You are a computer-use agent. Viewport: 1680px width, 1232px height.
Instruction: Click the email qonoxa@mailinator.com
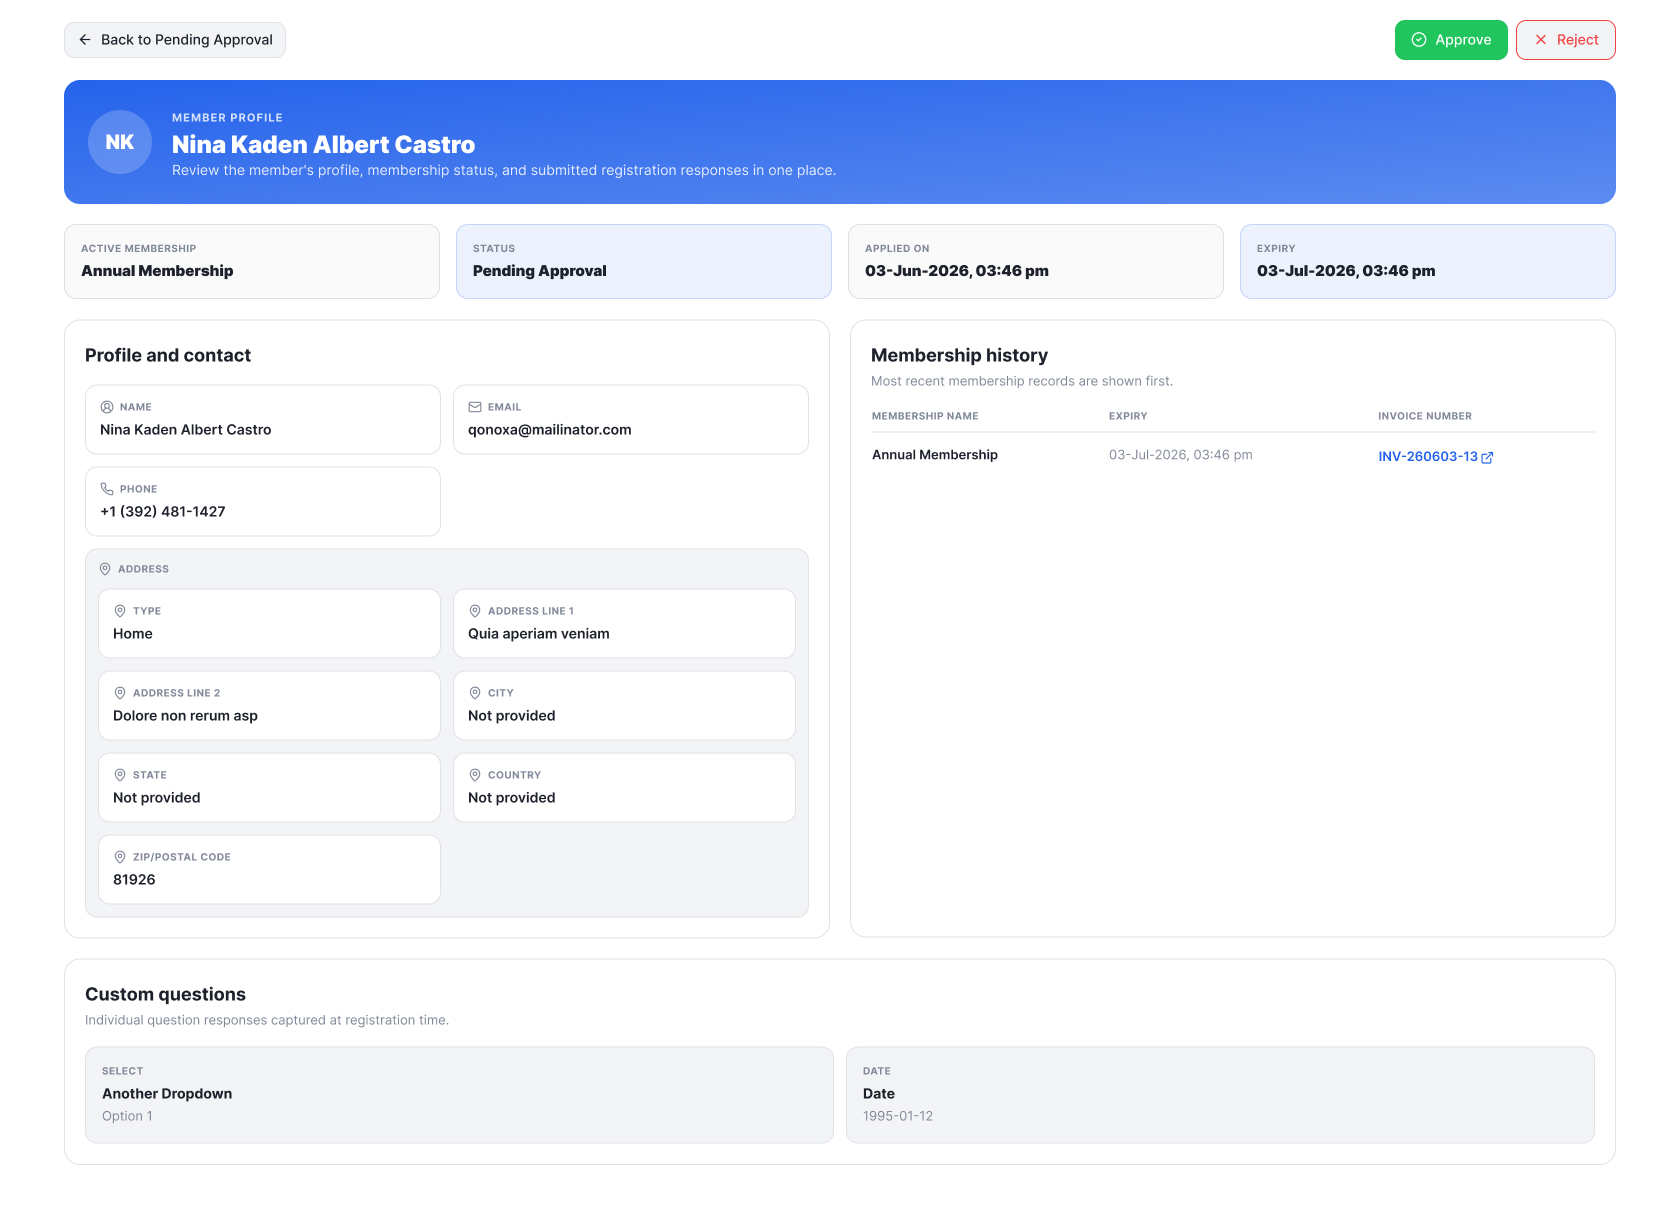tap(550, 430)
